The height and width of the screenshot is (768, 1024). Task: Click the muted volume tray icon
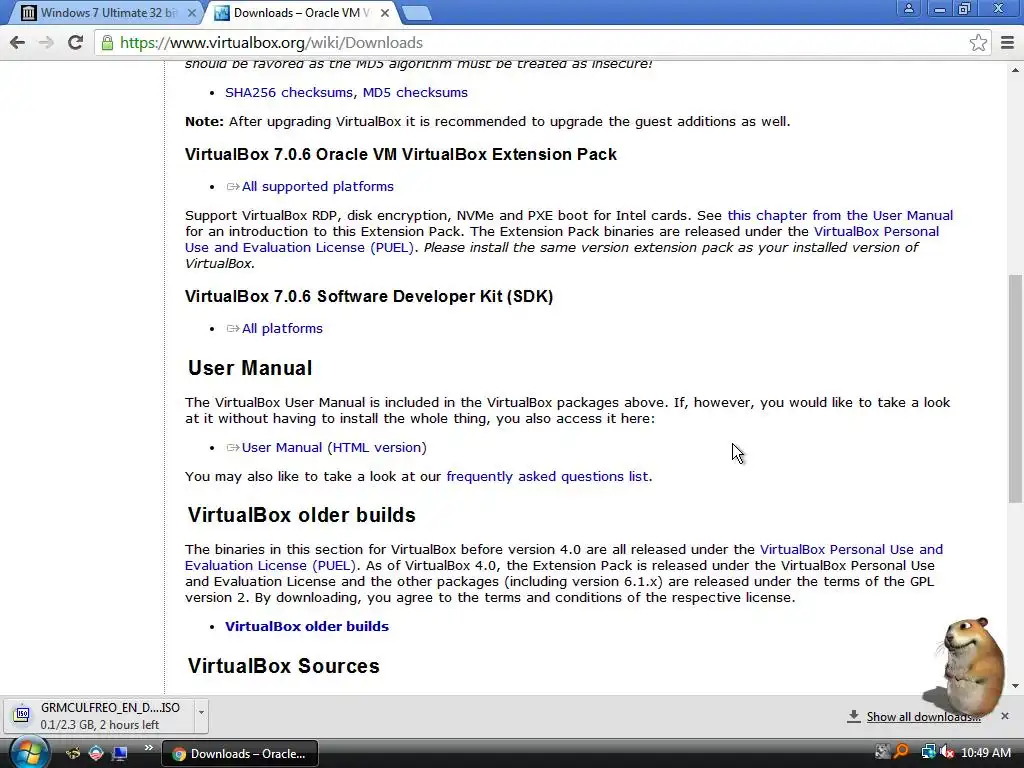coord(946,752)
